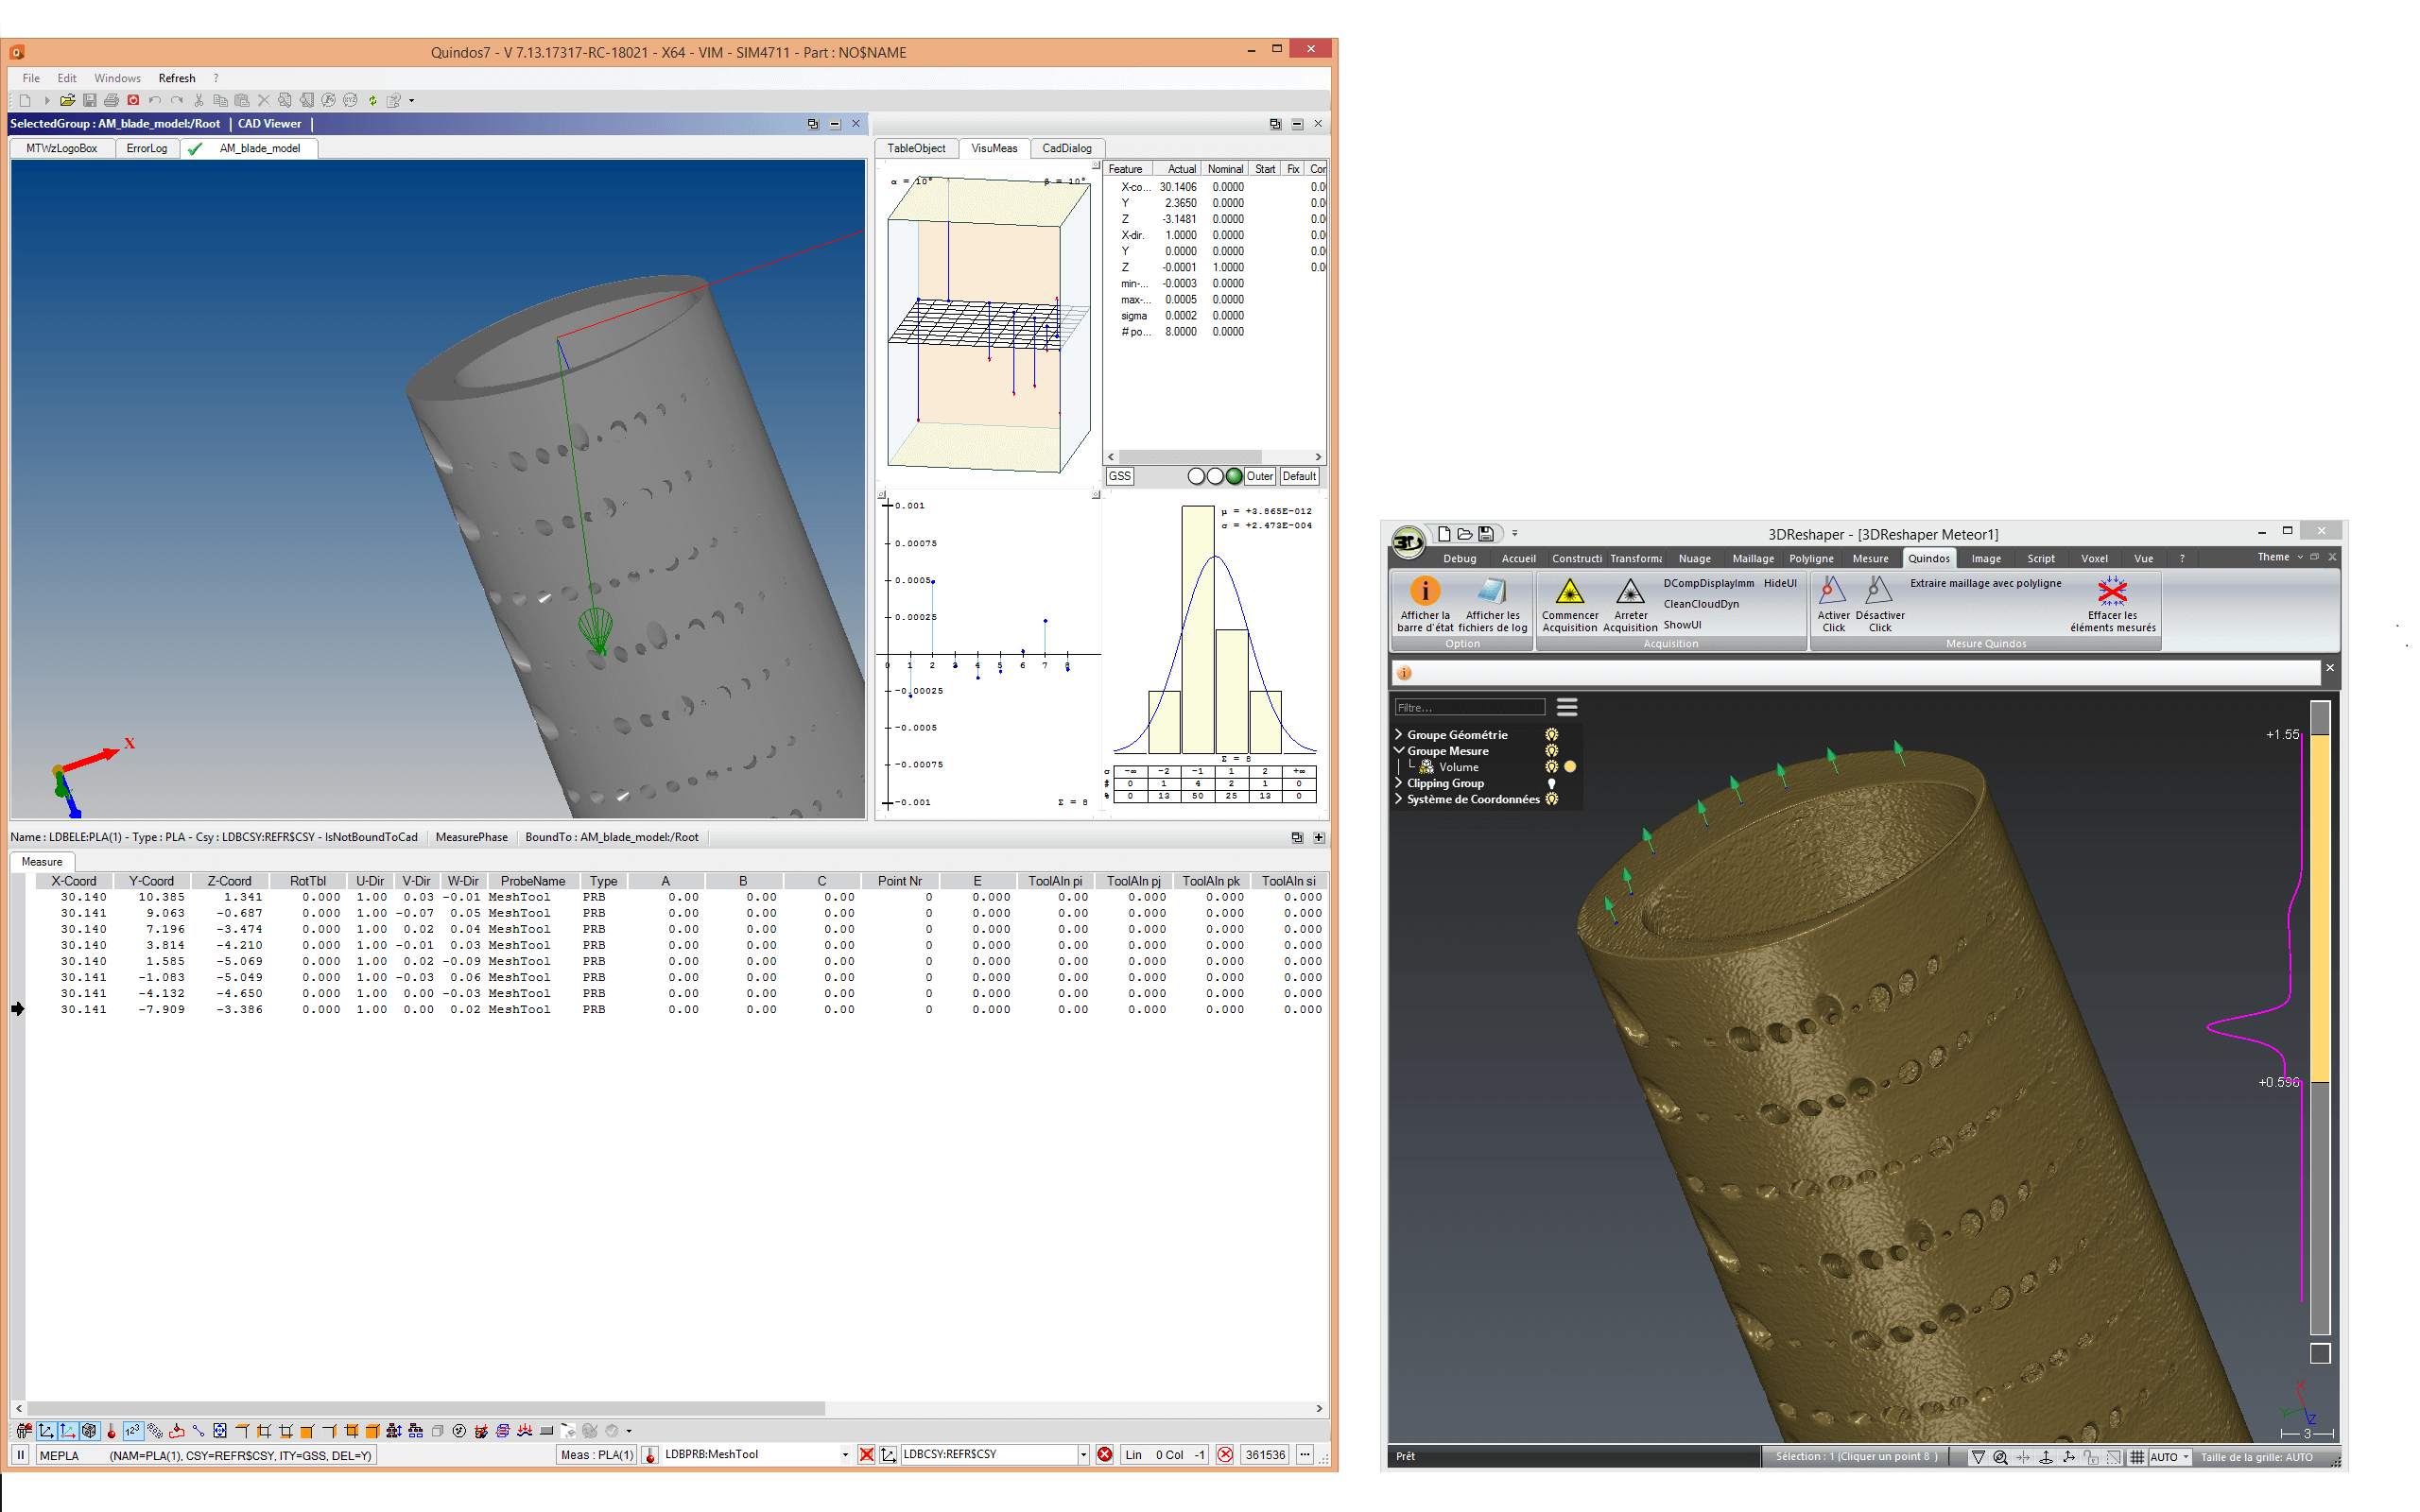The width and height of the screenshot is (2420, 1512).
Task: Open Windows menu in Quindos
Action: (x=117, y=78)
